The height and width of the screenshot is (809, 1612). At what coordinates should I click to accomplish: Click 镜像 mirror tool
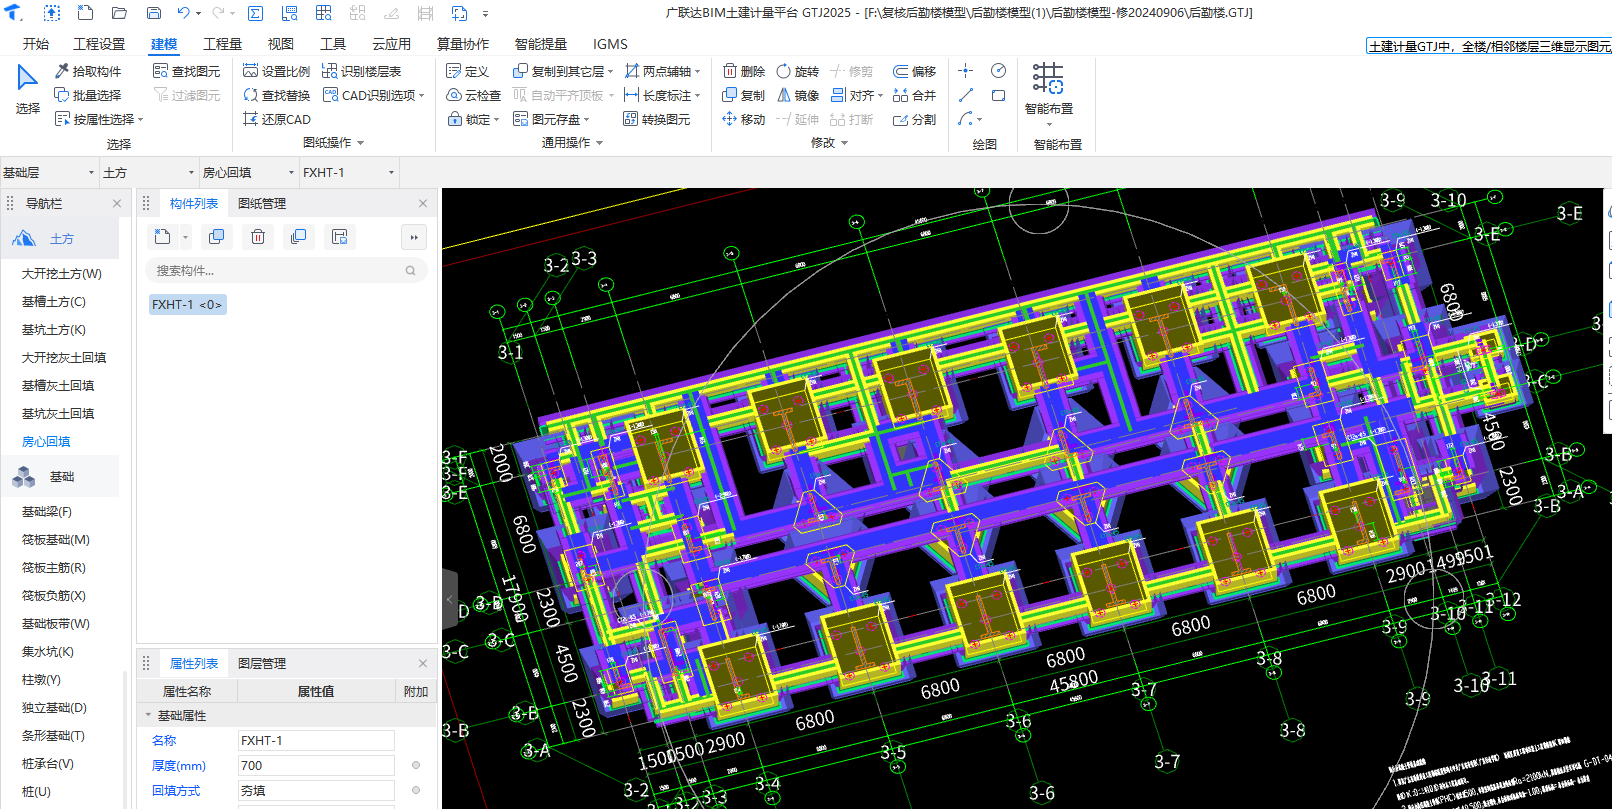click(x=797, y=95)
